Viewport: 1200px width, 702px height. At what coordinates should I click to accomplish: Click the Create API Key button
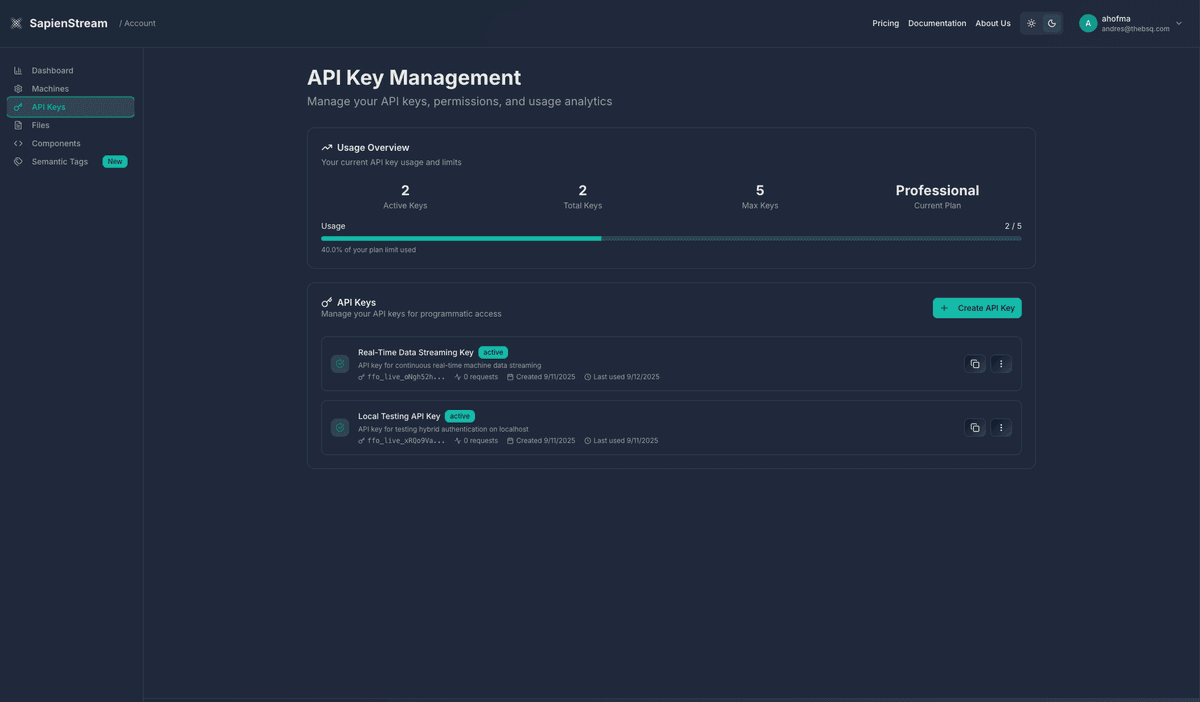977,308
